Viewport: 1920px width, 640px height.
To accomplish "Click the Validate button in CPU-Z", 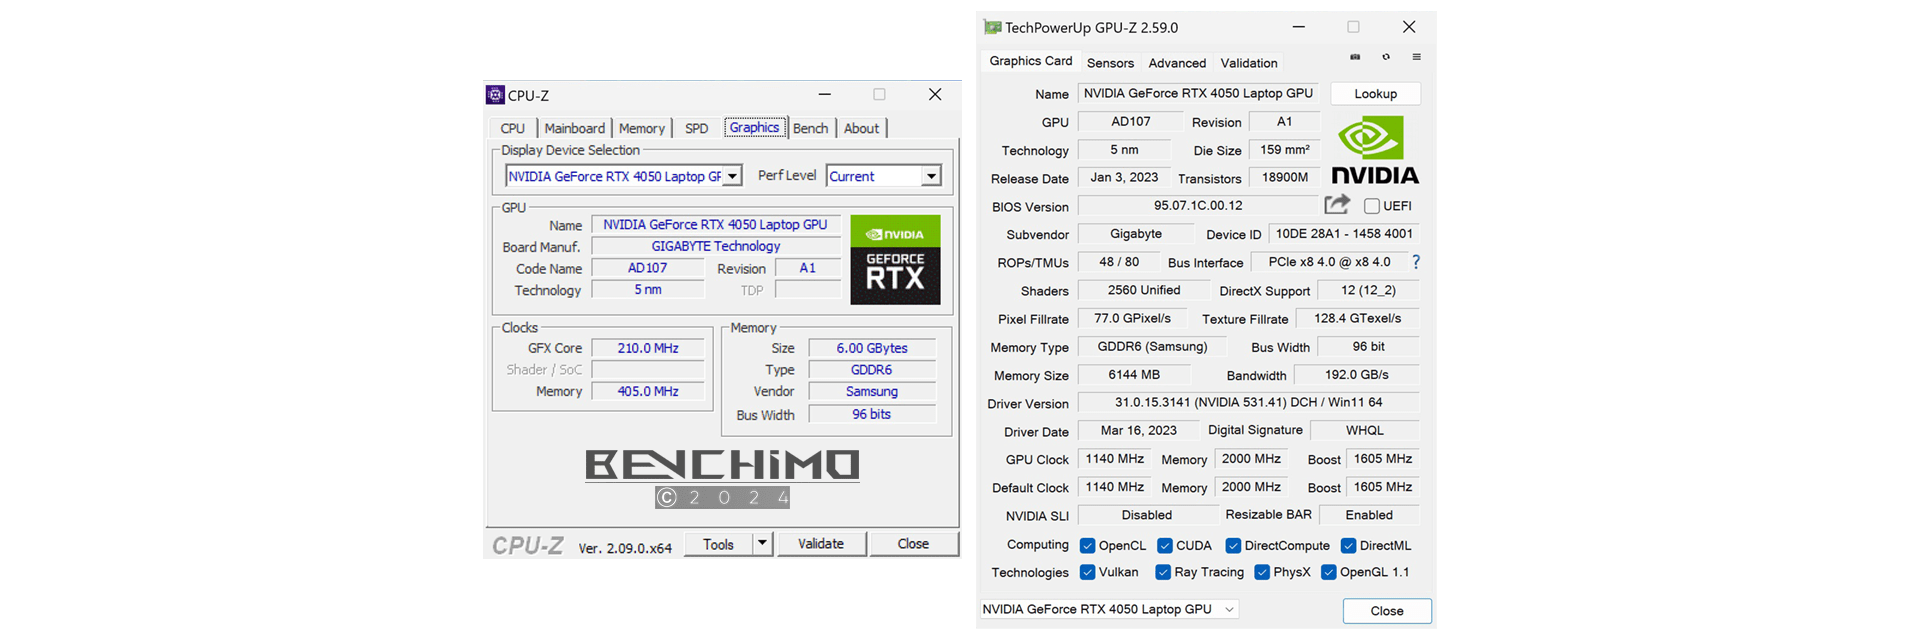I will tap(821, 544).
